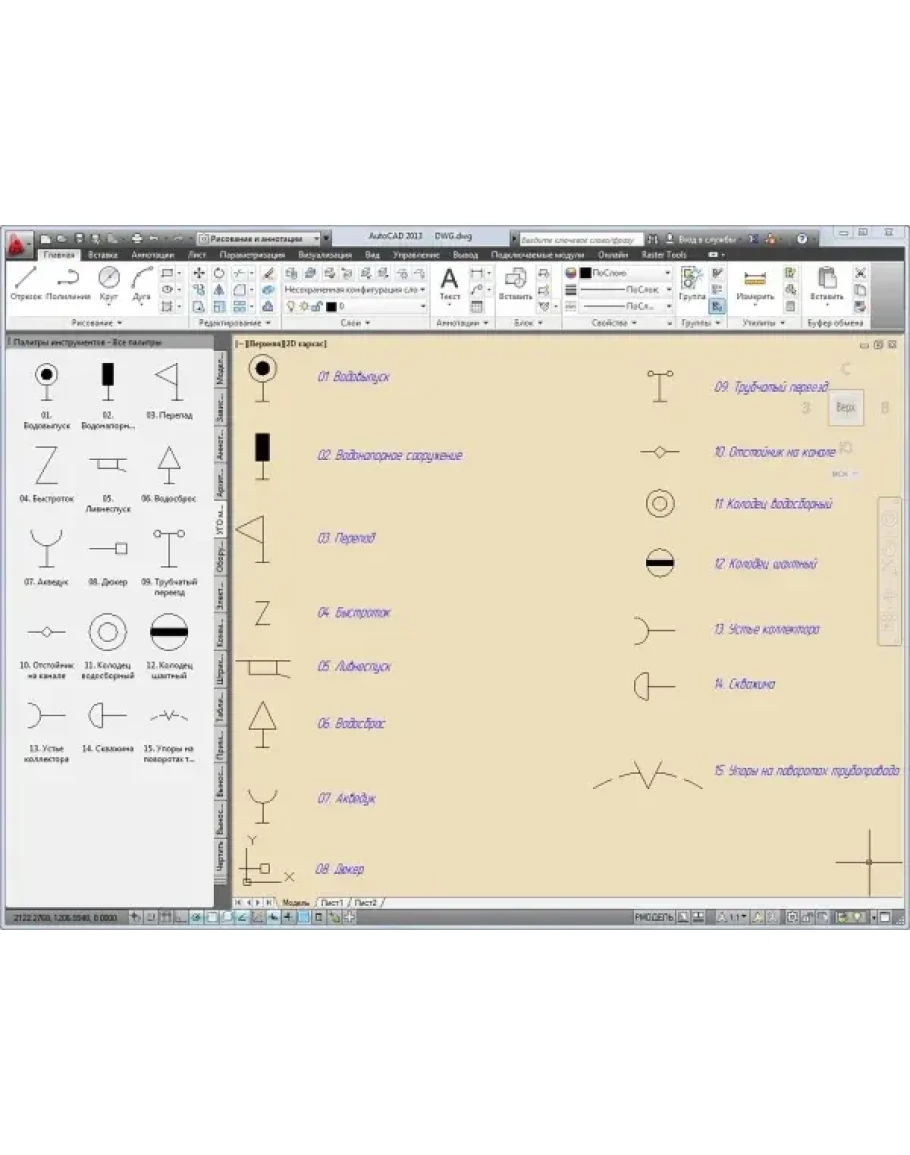Click the Вход в службы sign-in button
Screen dimensions: 910x1155
pos(706,240)
